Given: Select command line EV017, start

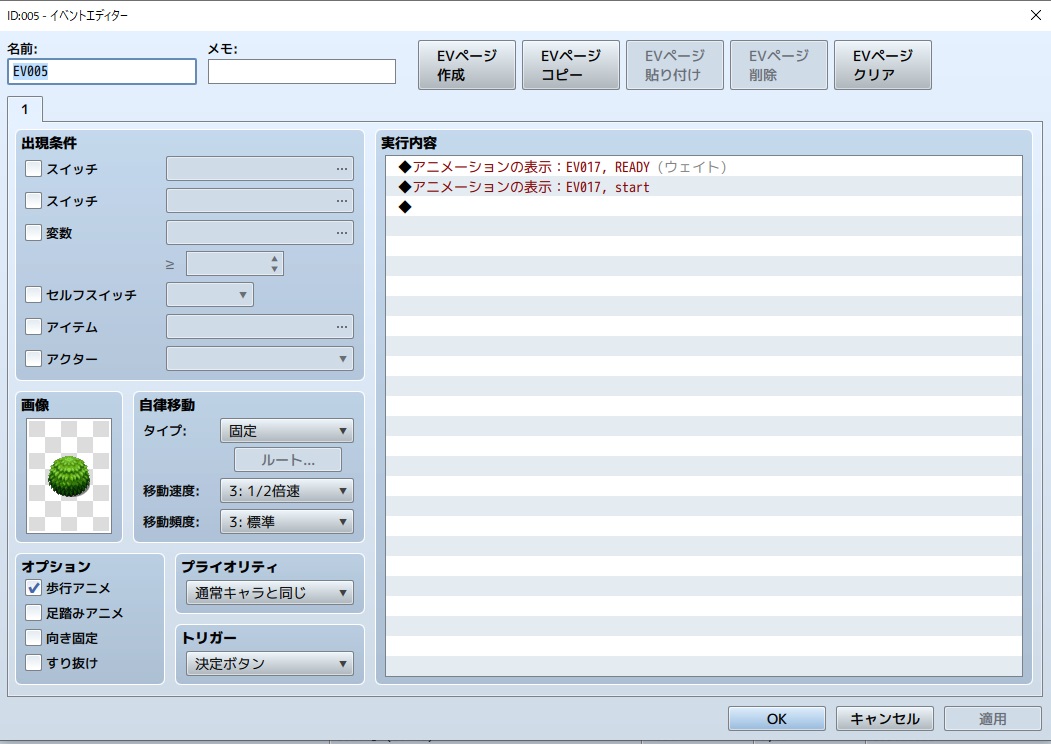Looking at the screenshot, I should point(704,186).
